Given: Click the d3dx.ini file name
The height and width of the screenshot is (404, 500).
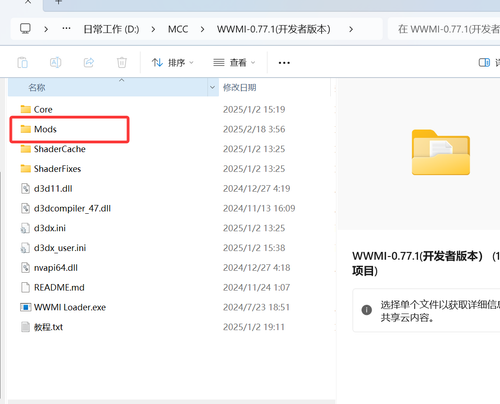Looking at the screenshot, I should [x=50, y=228].
